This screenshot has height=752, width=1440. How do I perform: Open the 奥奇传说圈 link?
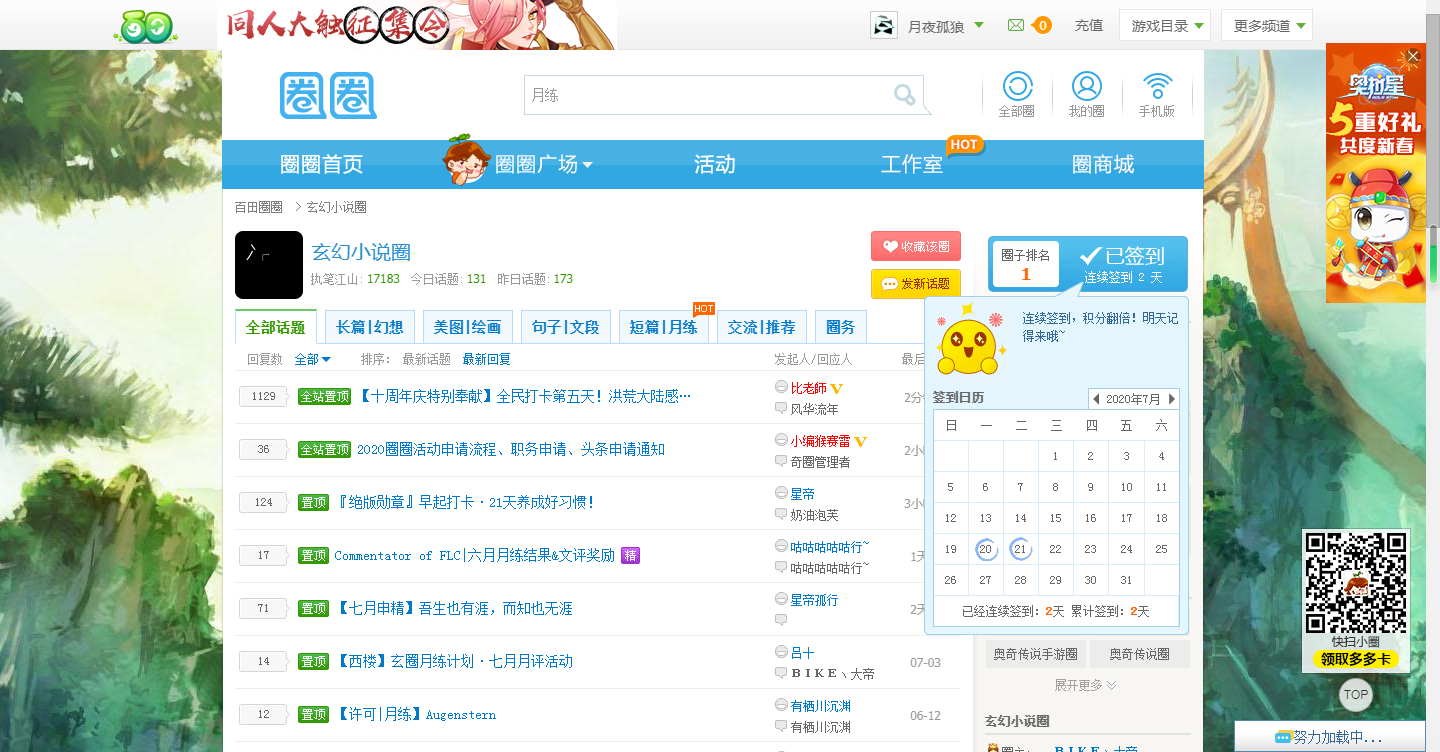1140,654
